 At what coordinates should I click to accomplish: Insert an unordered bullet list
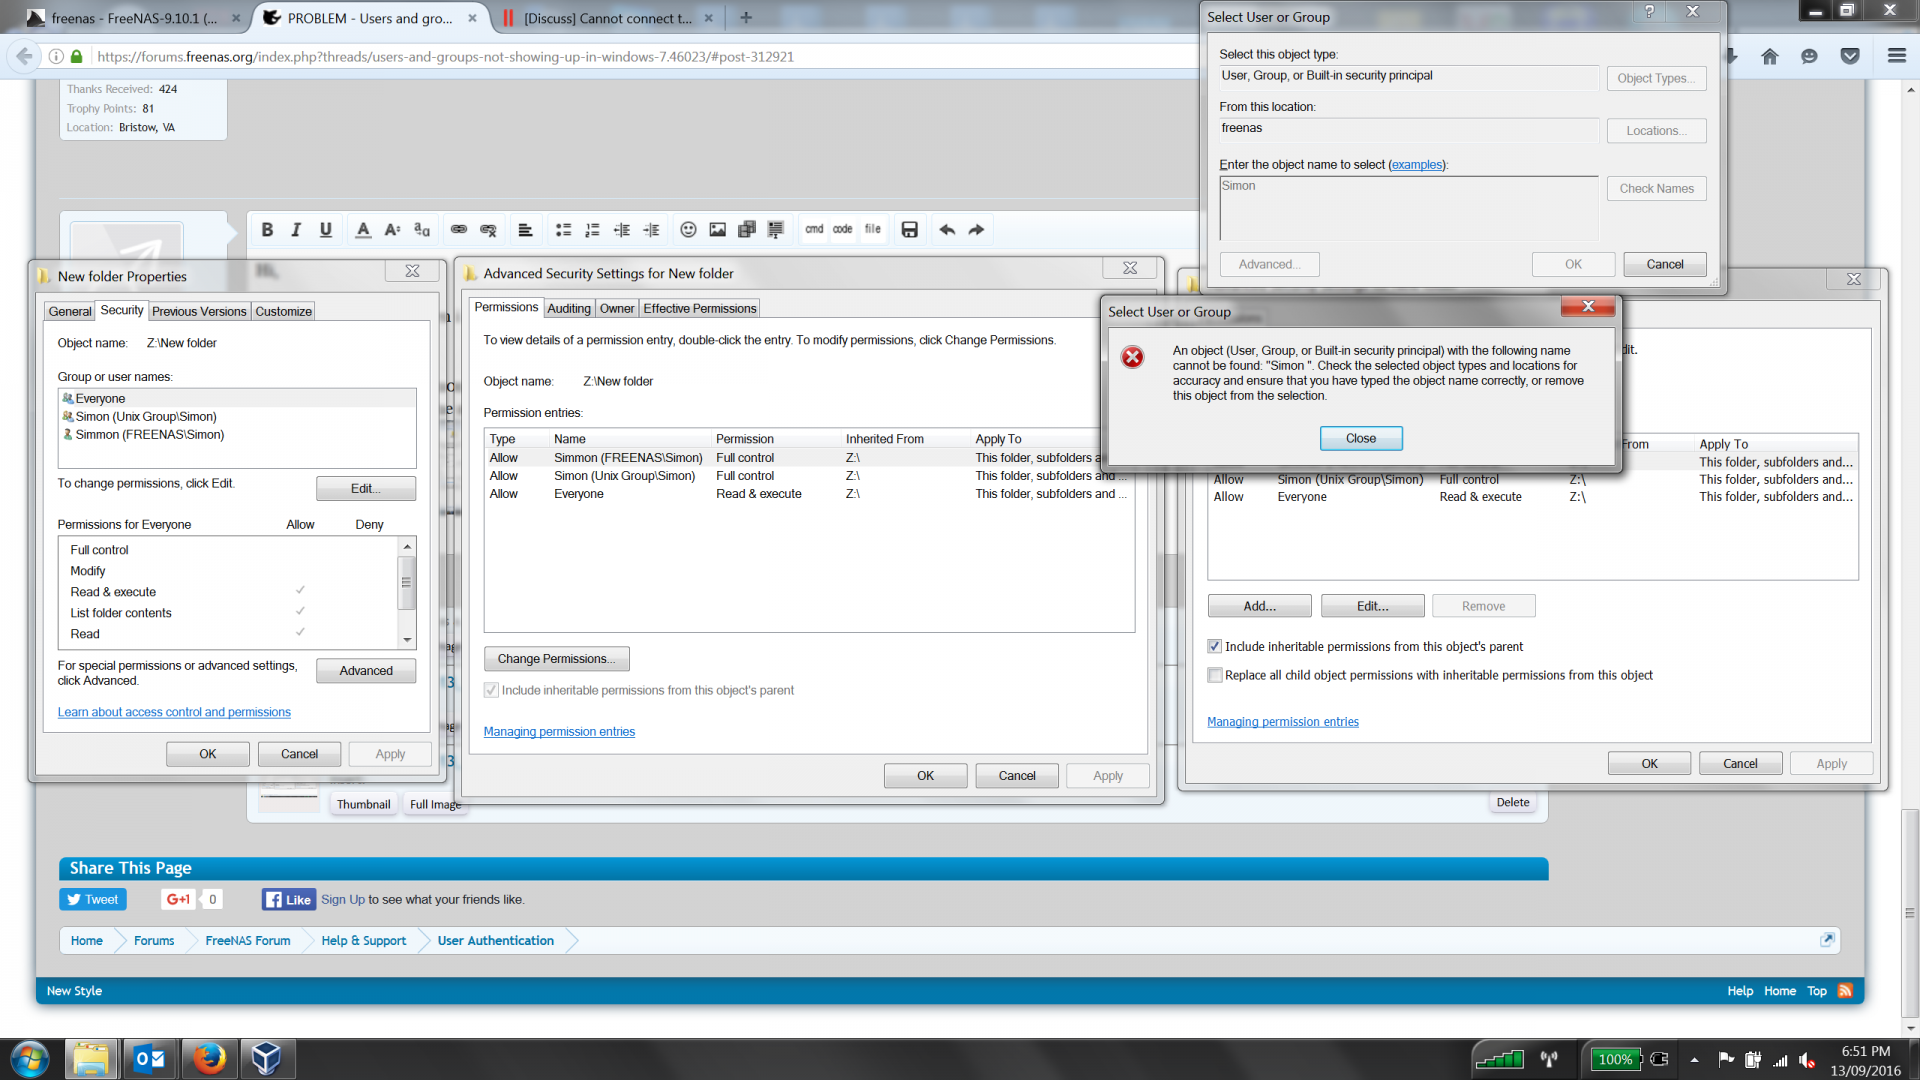coord(563,230)
